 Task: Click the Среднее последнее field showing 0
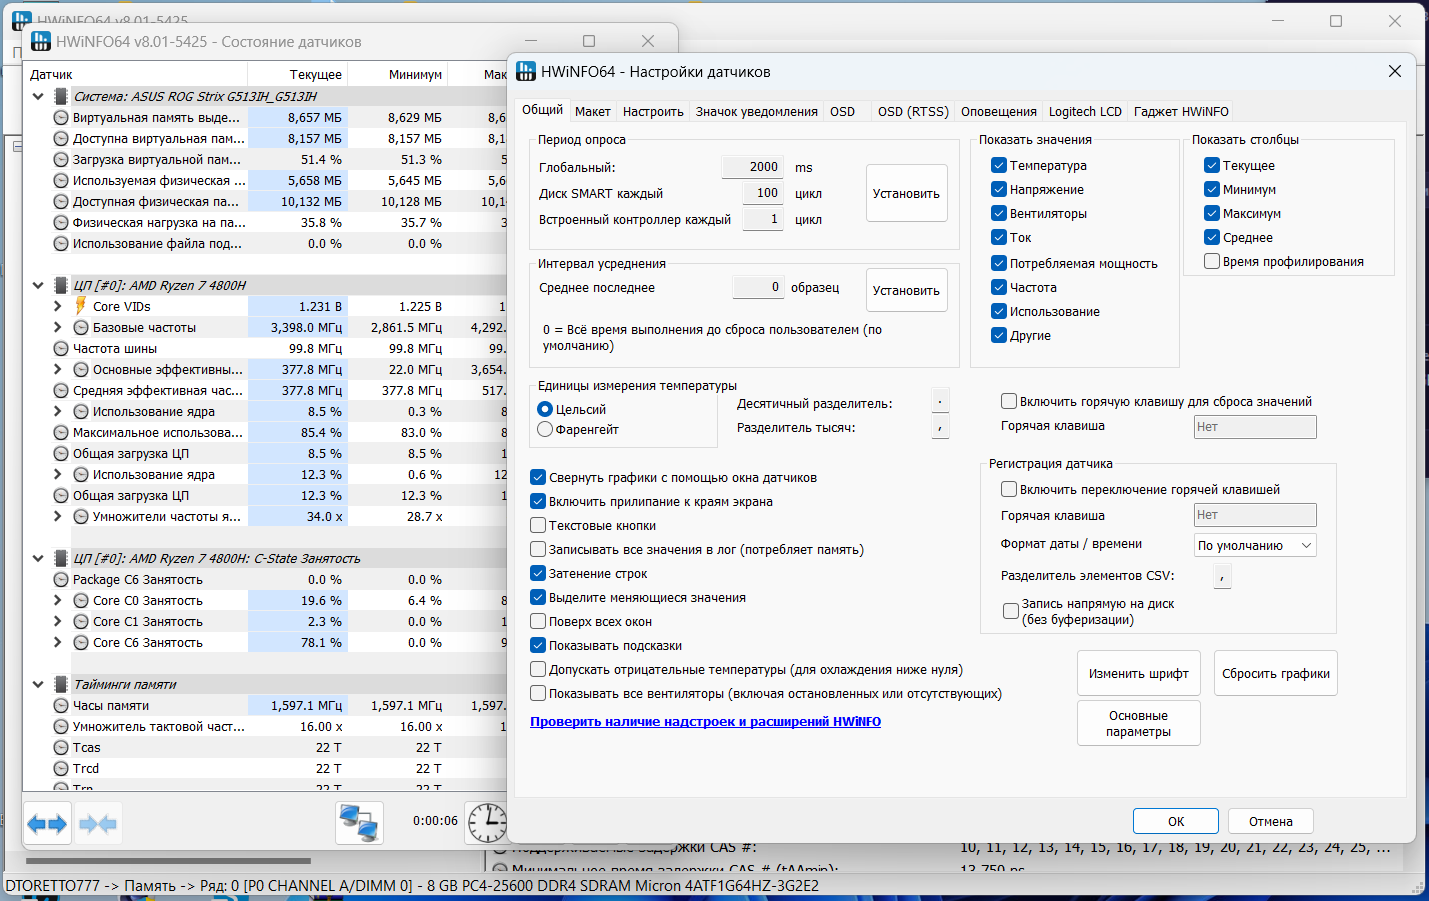(758, 287)
